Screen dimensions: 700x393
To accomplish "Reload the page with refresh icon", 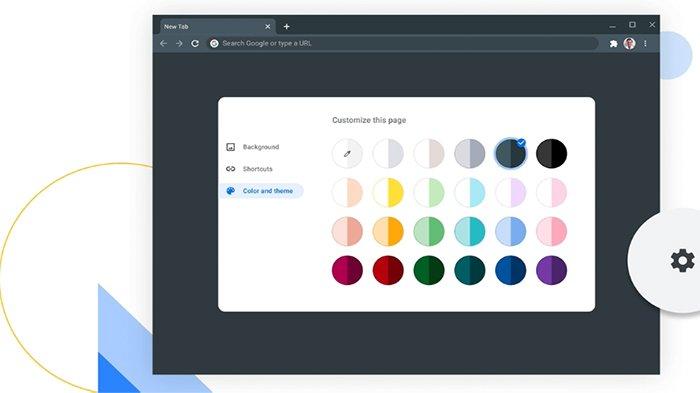I will click(x=195, y=43).
